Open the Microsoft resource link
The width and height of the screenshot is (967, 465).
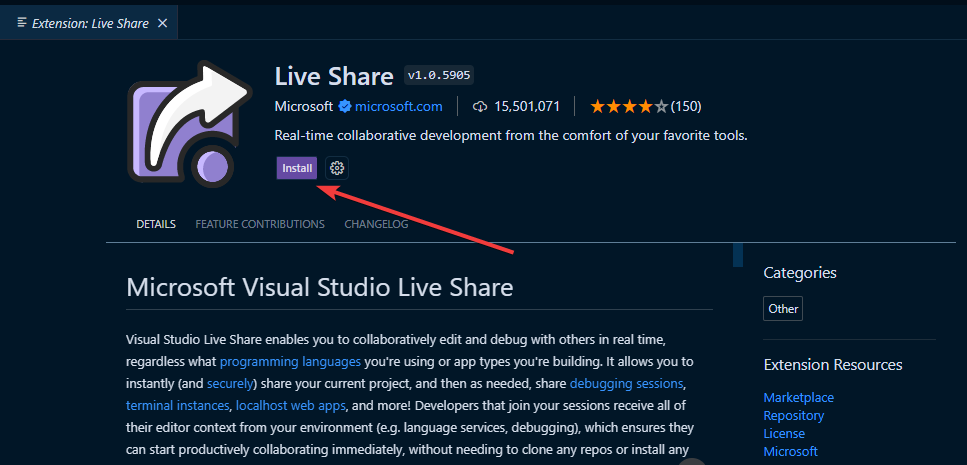791,451
